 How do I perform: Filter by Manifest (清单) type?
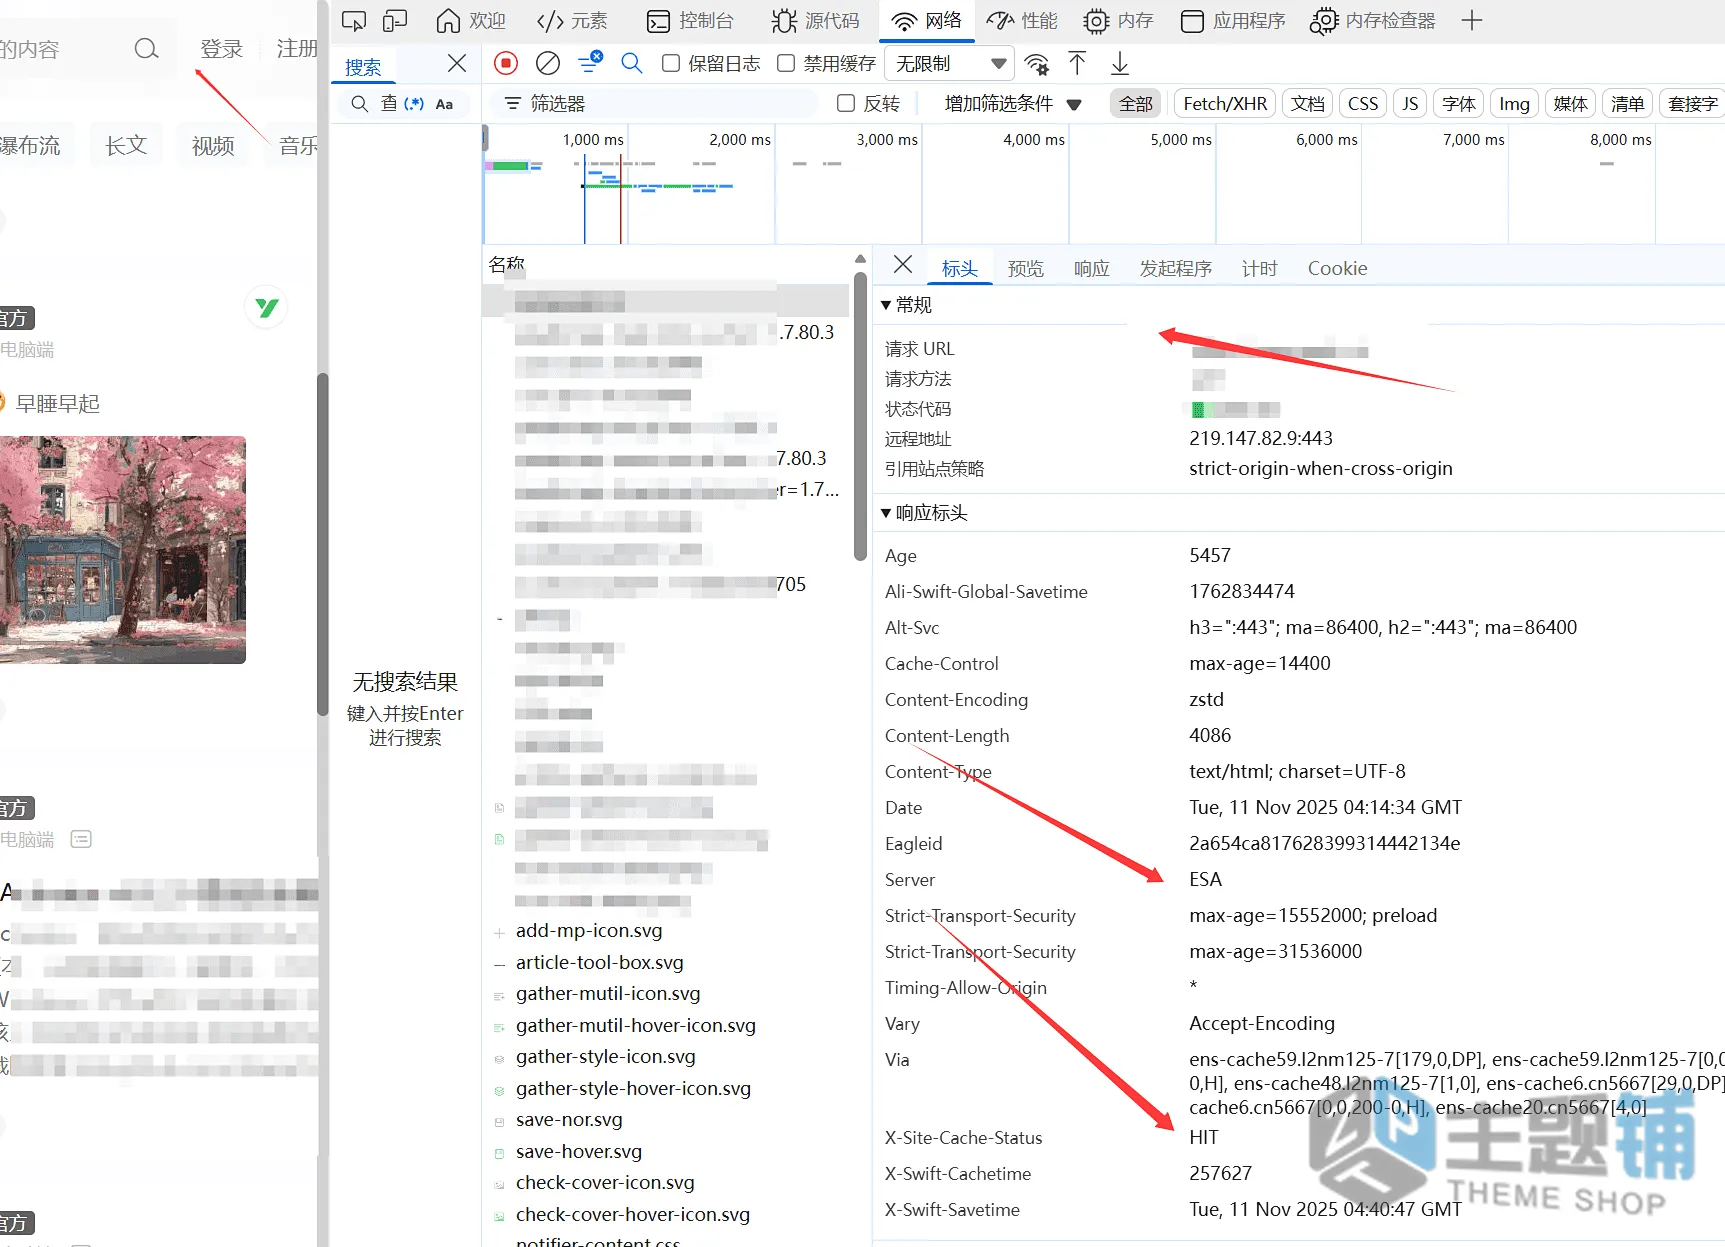click(x=1627, y=103)
